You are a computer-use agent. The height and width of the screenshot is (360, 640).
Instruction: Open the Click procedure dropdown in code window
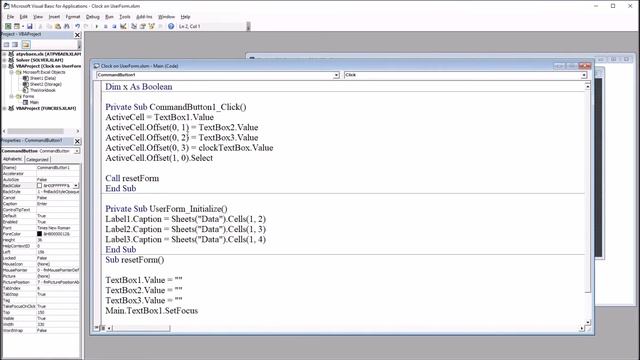[584, 75]
